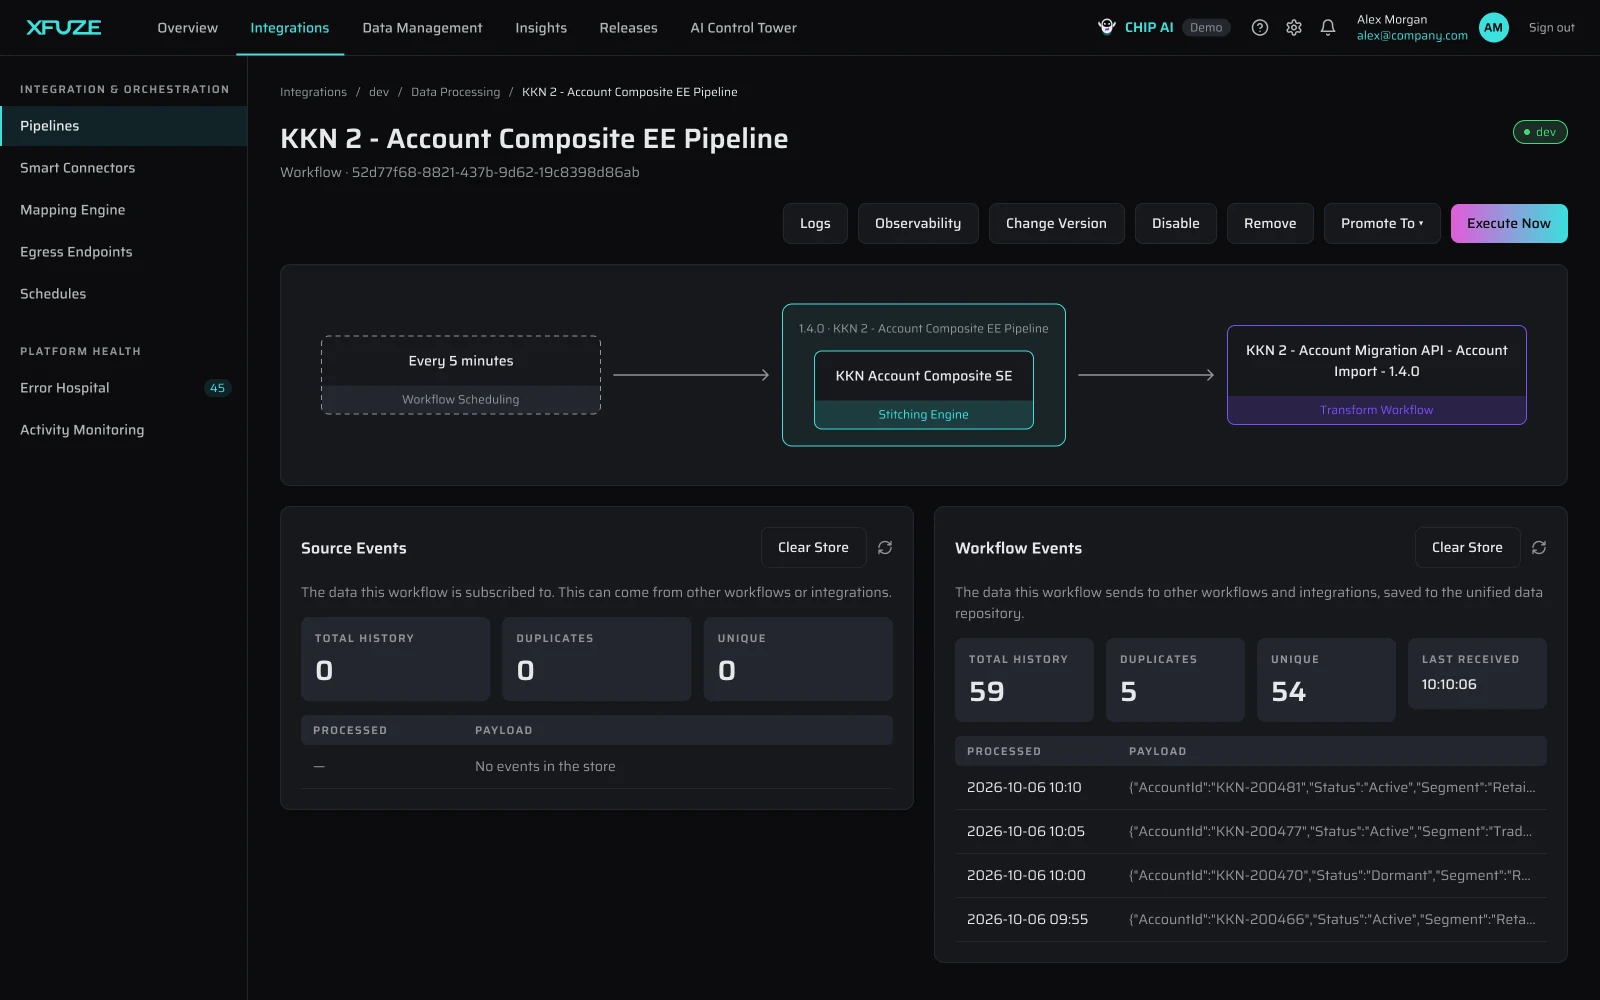Go to the Overview tab
Viewport: 1600px width, 1000px height.
click(x=187, y=28)
